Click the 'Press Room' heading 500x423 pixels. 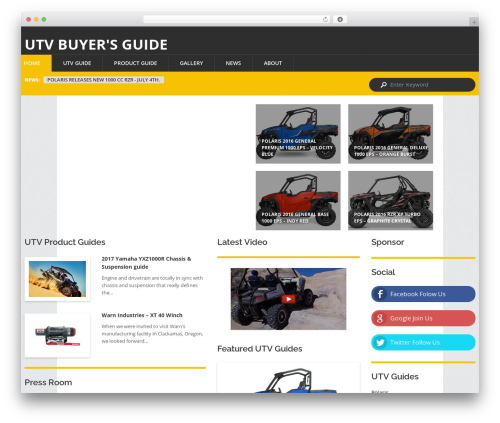pos(48,382)
